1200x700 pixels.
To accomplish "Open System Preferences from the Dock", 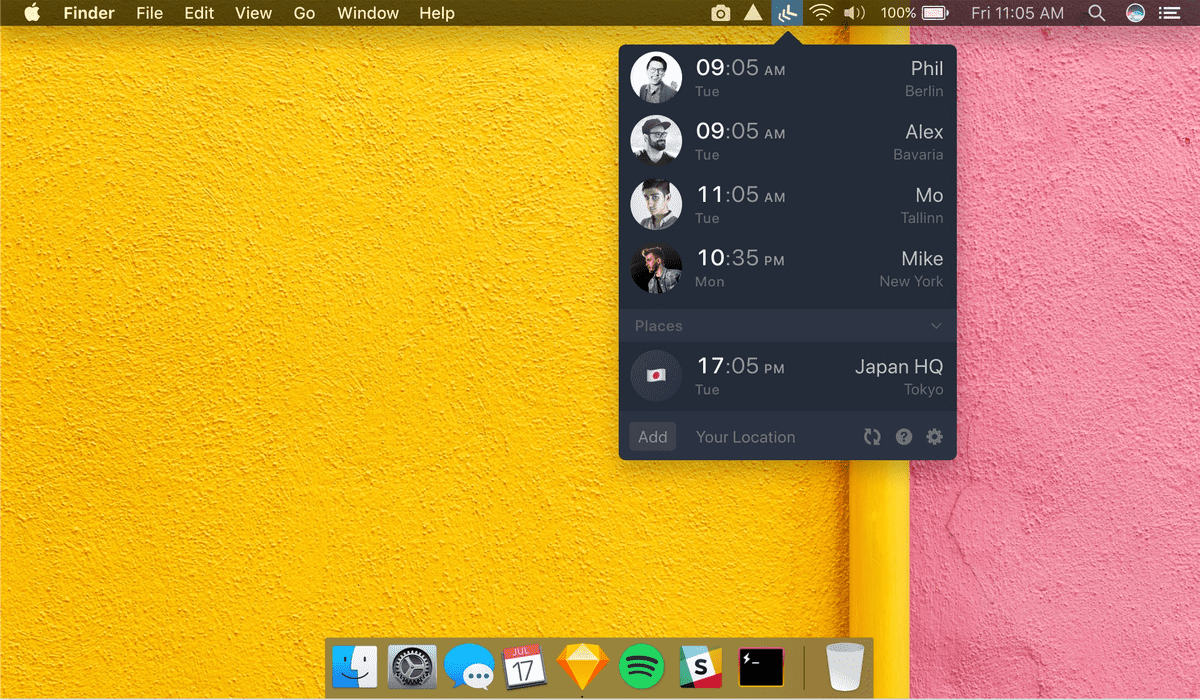I will (x=412, y=666).
